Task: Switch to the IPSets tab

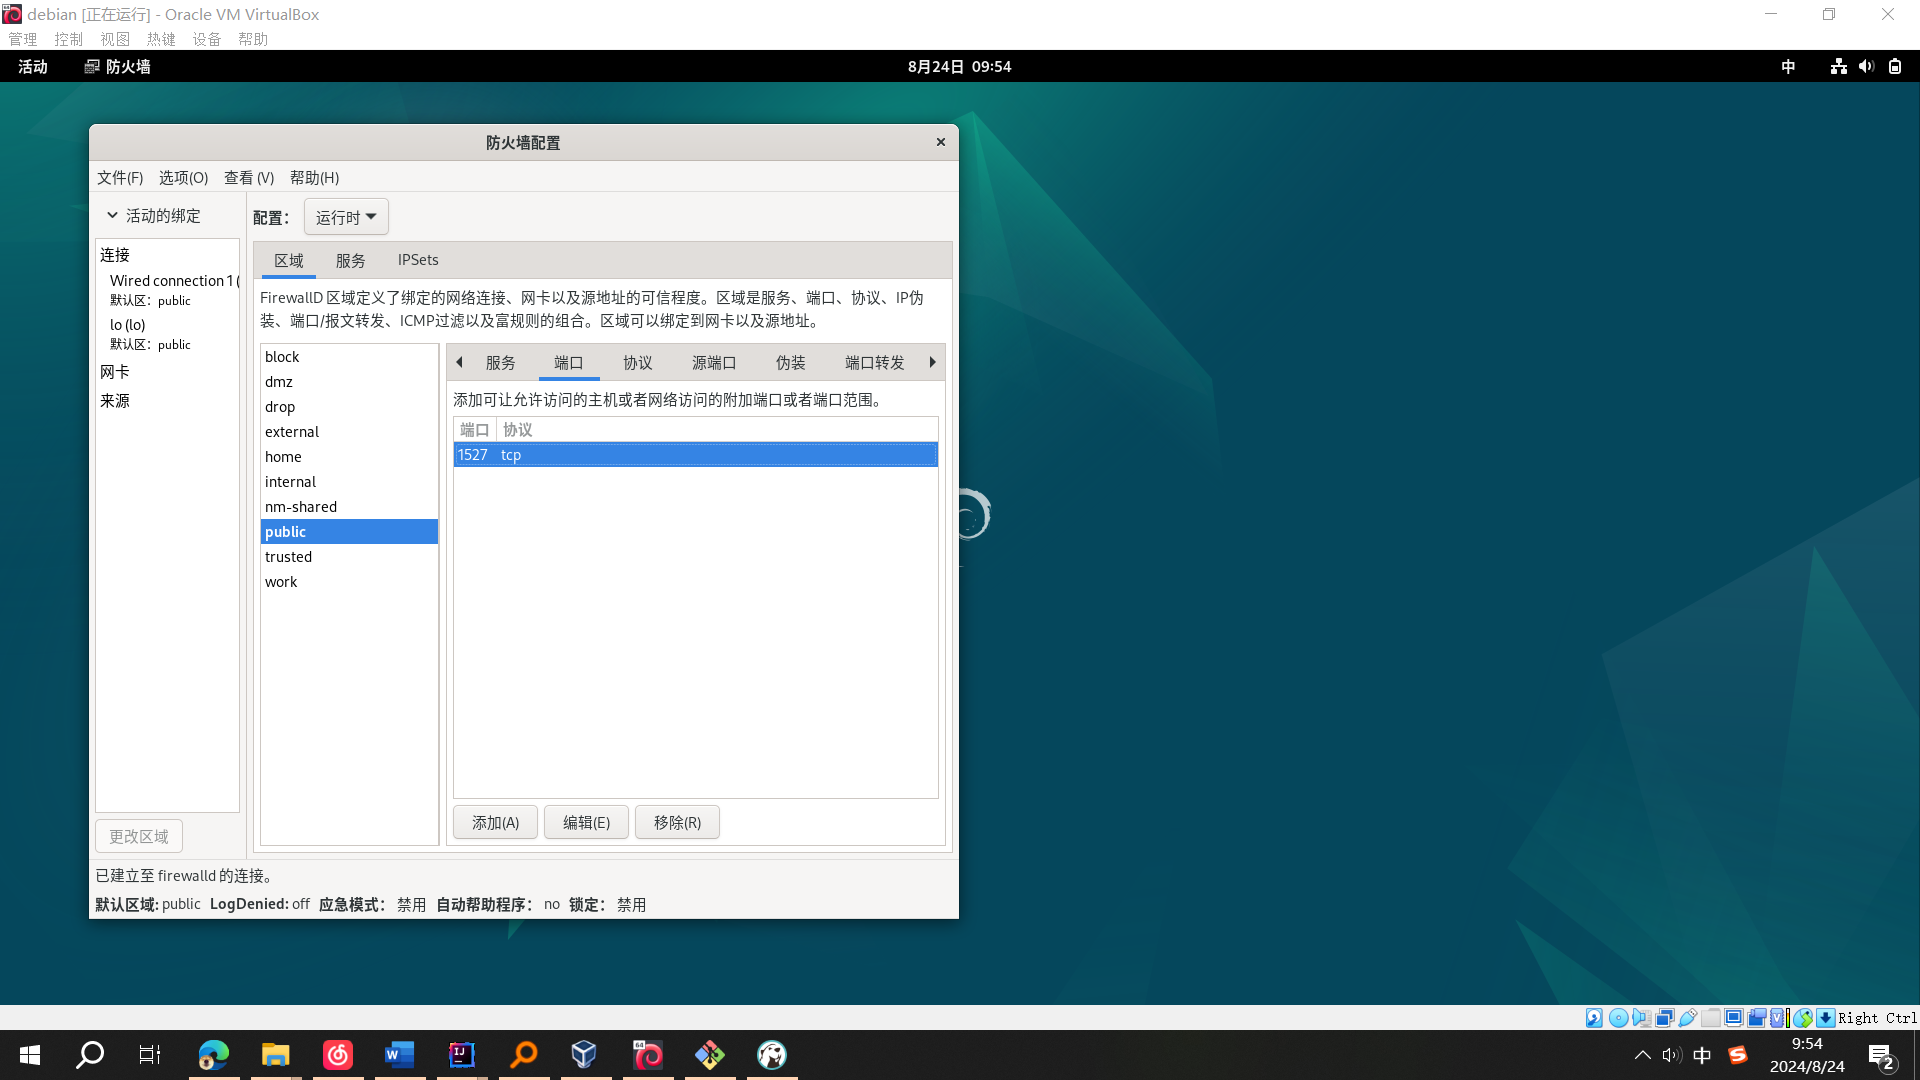Action: pos(418,260)
